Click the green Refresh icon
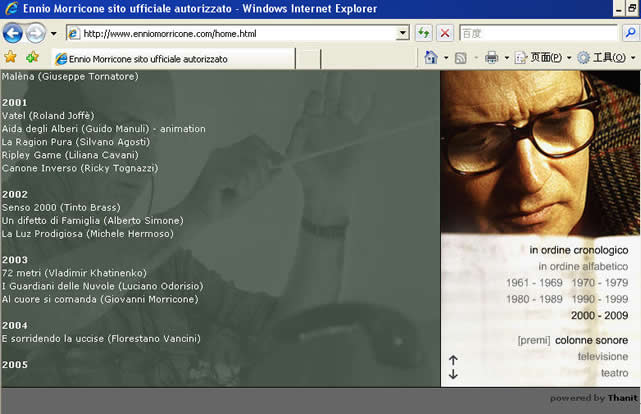641x414 pixels. tap(424, 33)
